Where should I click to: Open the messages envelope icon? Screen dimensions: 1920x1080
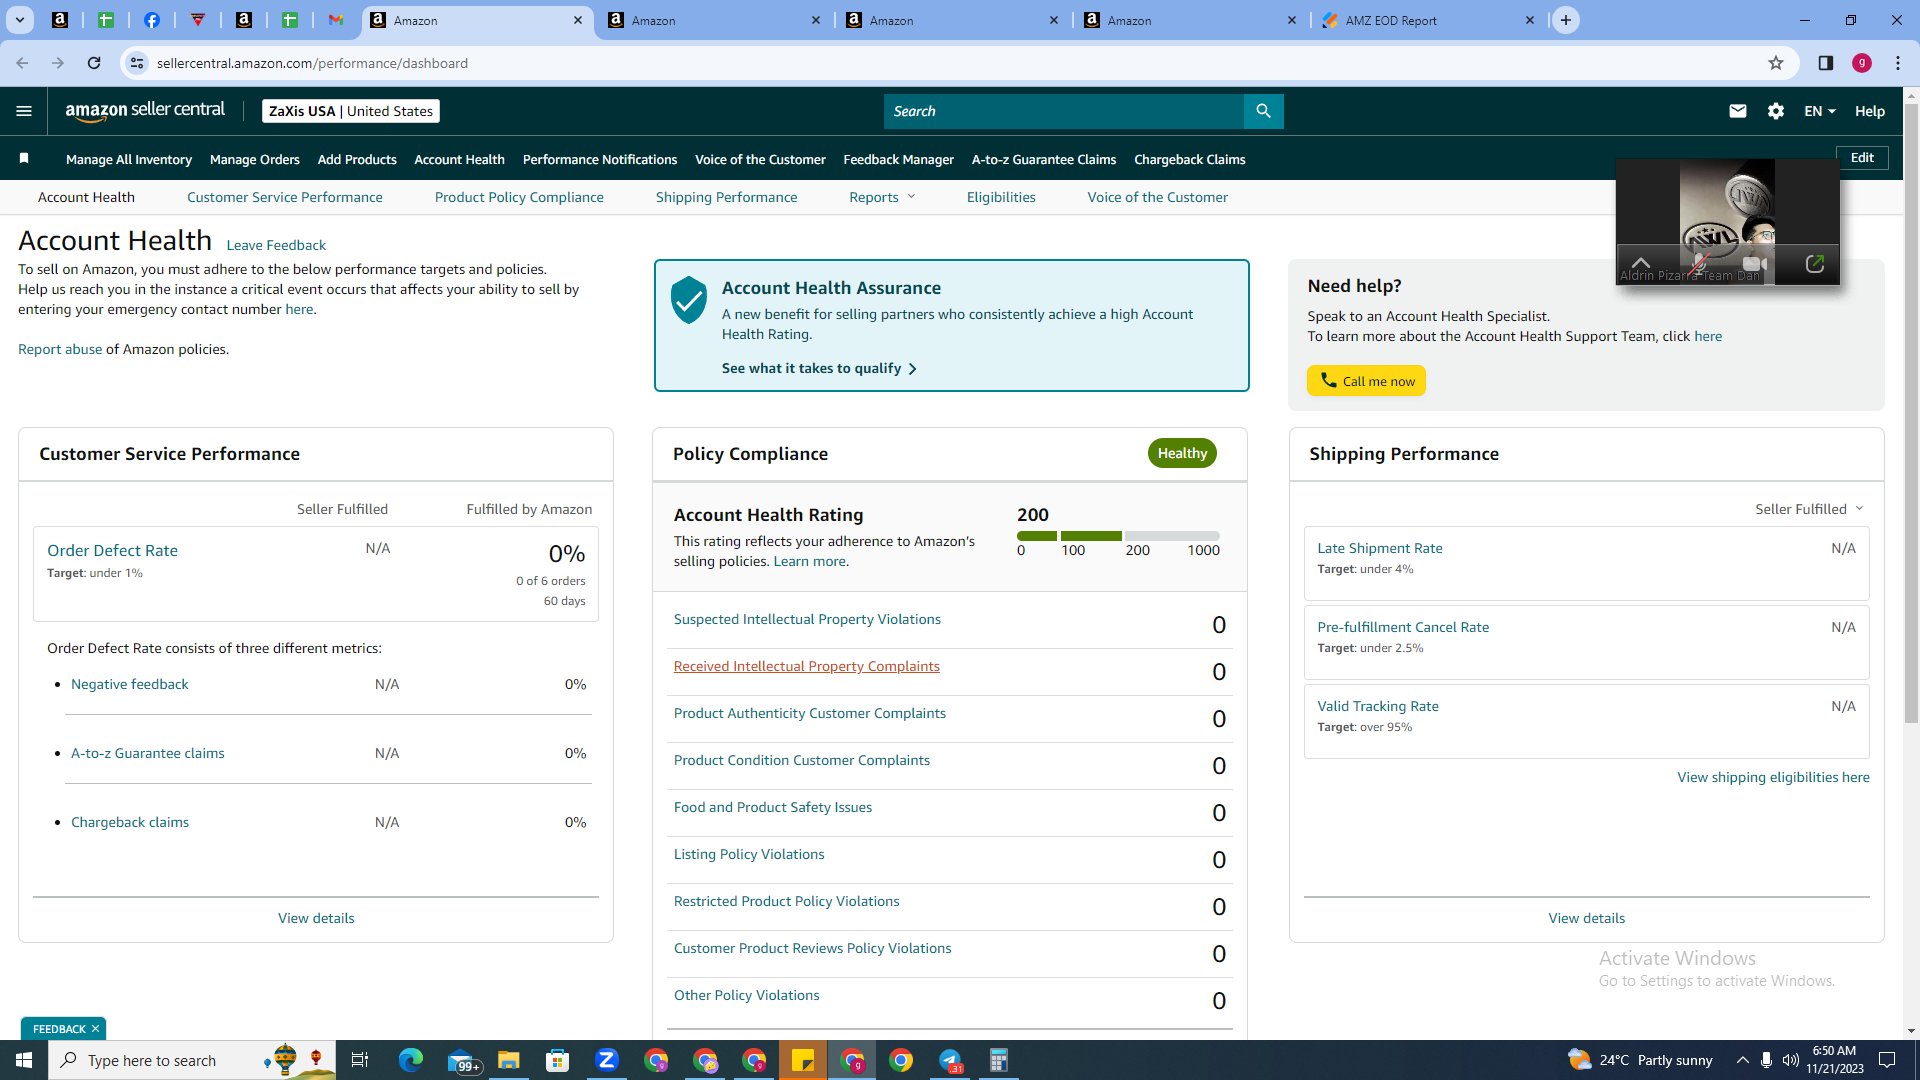coord(1738,111)
